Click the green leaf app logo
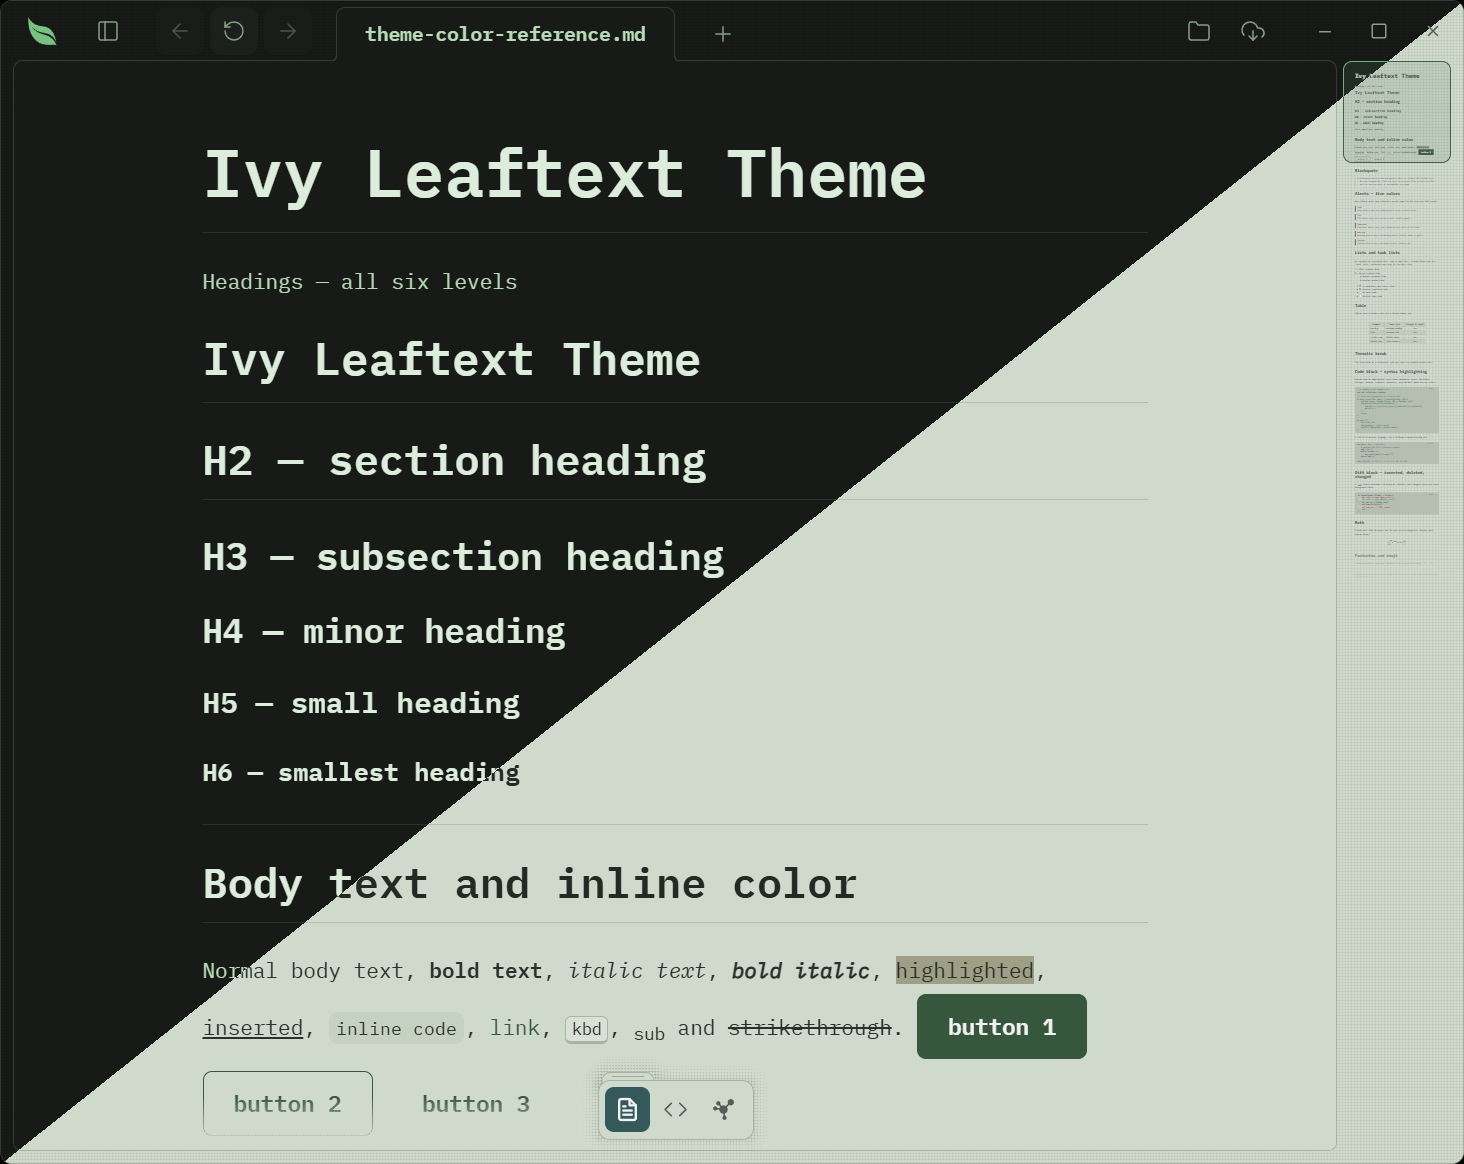The height and width of the screenshot is (1164, 1464). tap(42, 32)
